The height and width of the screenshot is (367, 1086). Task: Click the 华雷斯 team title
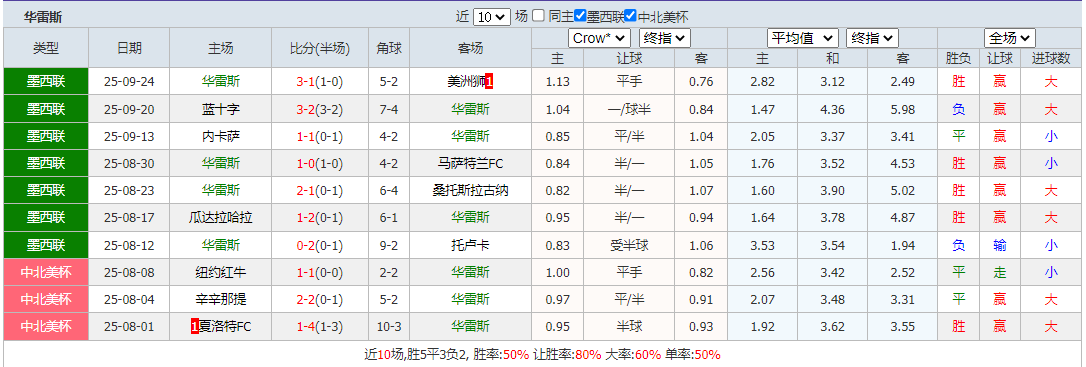click(43, 17)
